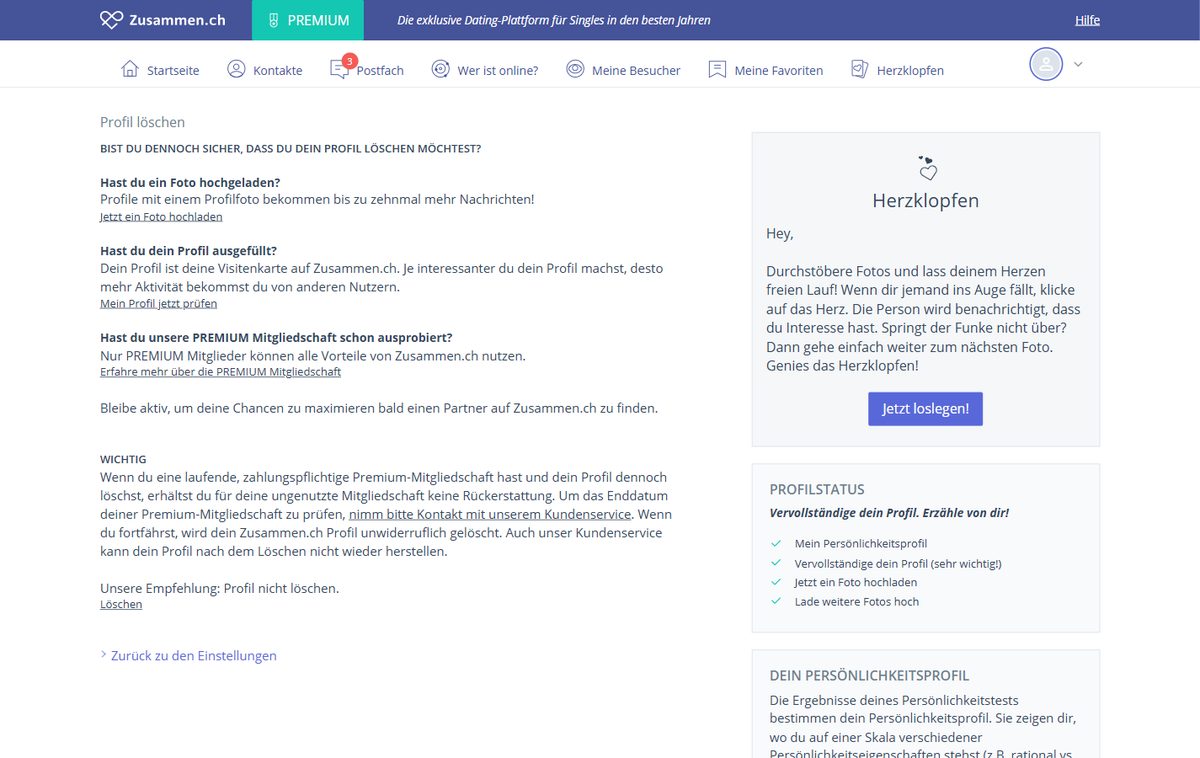Click the Meine Besucher eye icon
Screen dimensions: 1200x758
[575, 69]
